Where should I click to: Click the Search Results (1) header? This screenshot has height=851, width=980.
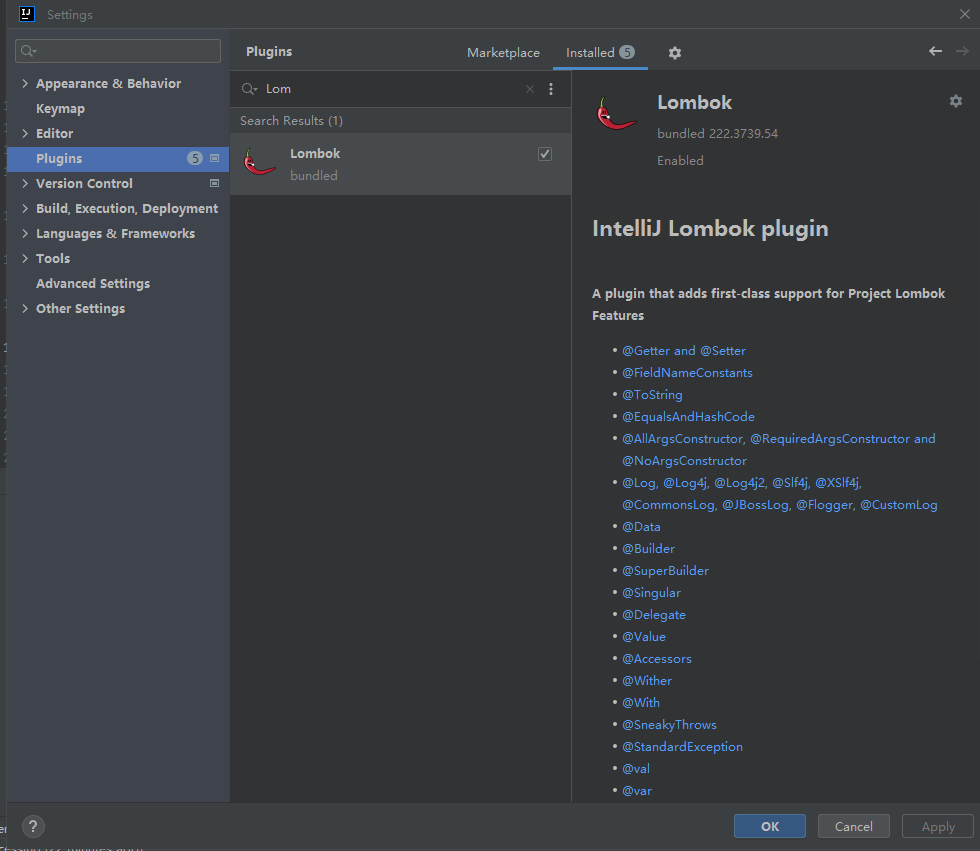click(291, 121)
